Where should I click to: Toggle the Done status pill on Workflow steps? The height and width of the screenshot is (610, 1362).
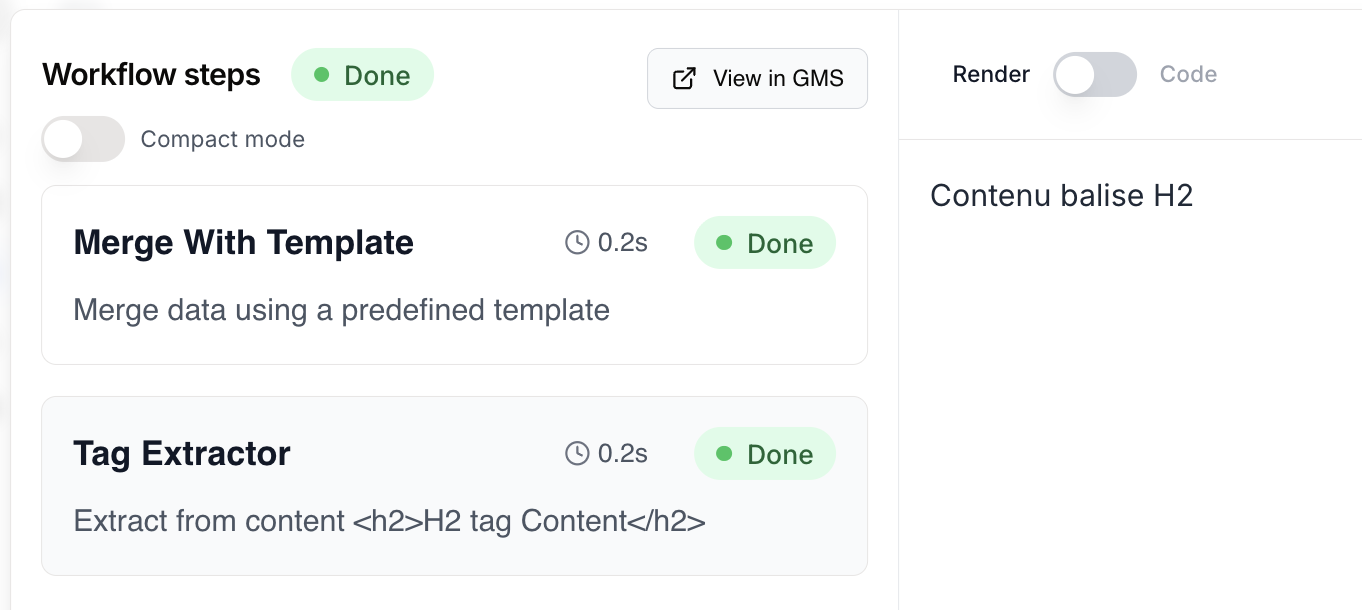coord(362,75)
